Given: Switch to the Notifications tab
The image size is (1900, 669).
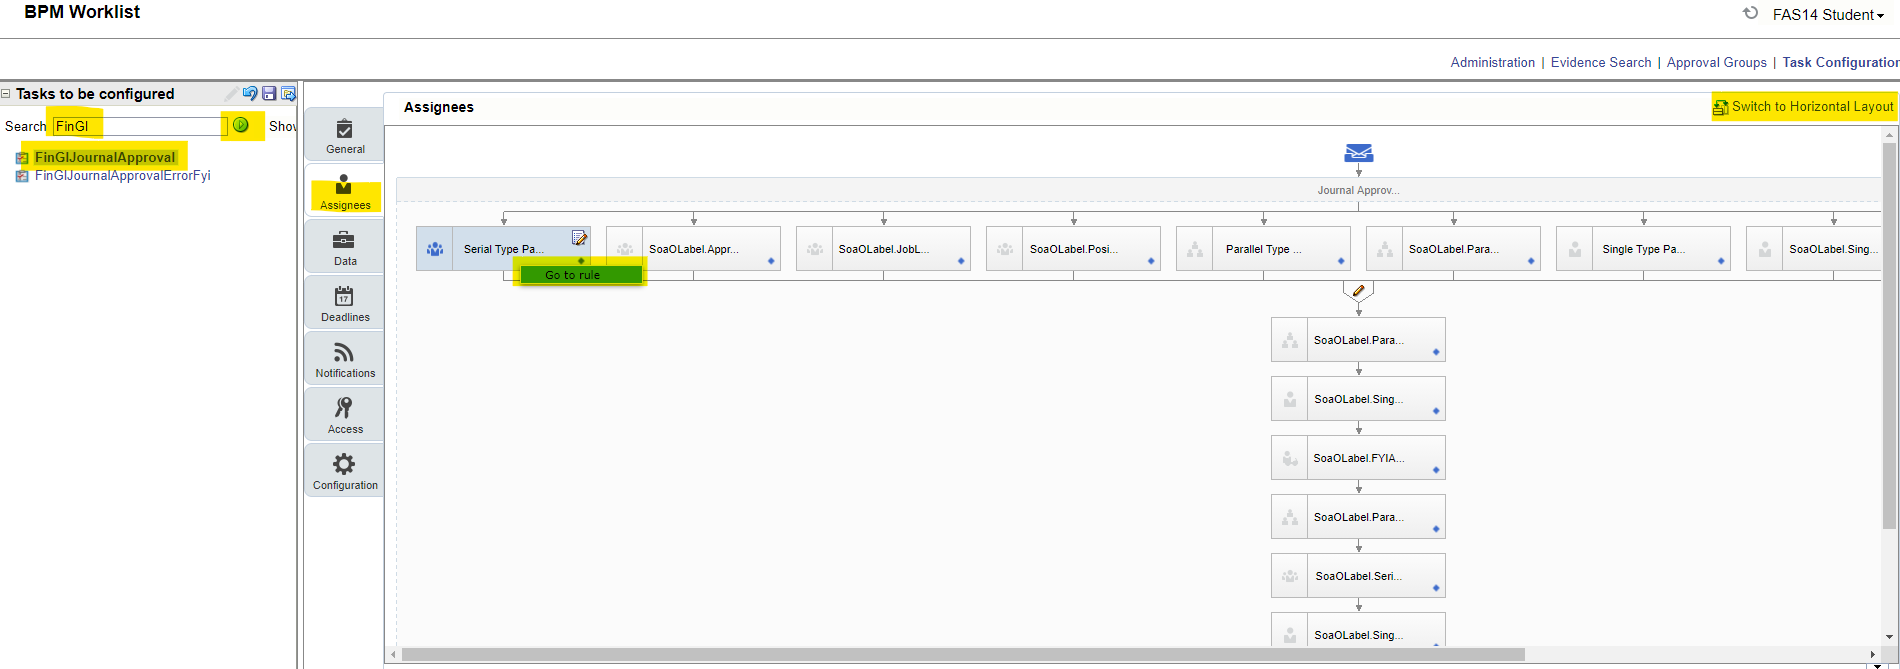Looking at the screenshot, I should tap(345, 359).
